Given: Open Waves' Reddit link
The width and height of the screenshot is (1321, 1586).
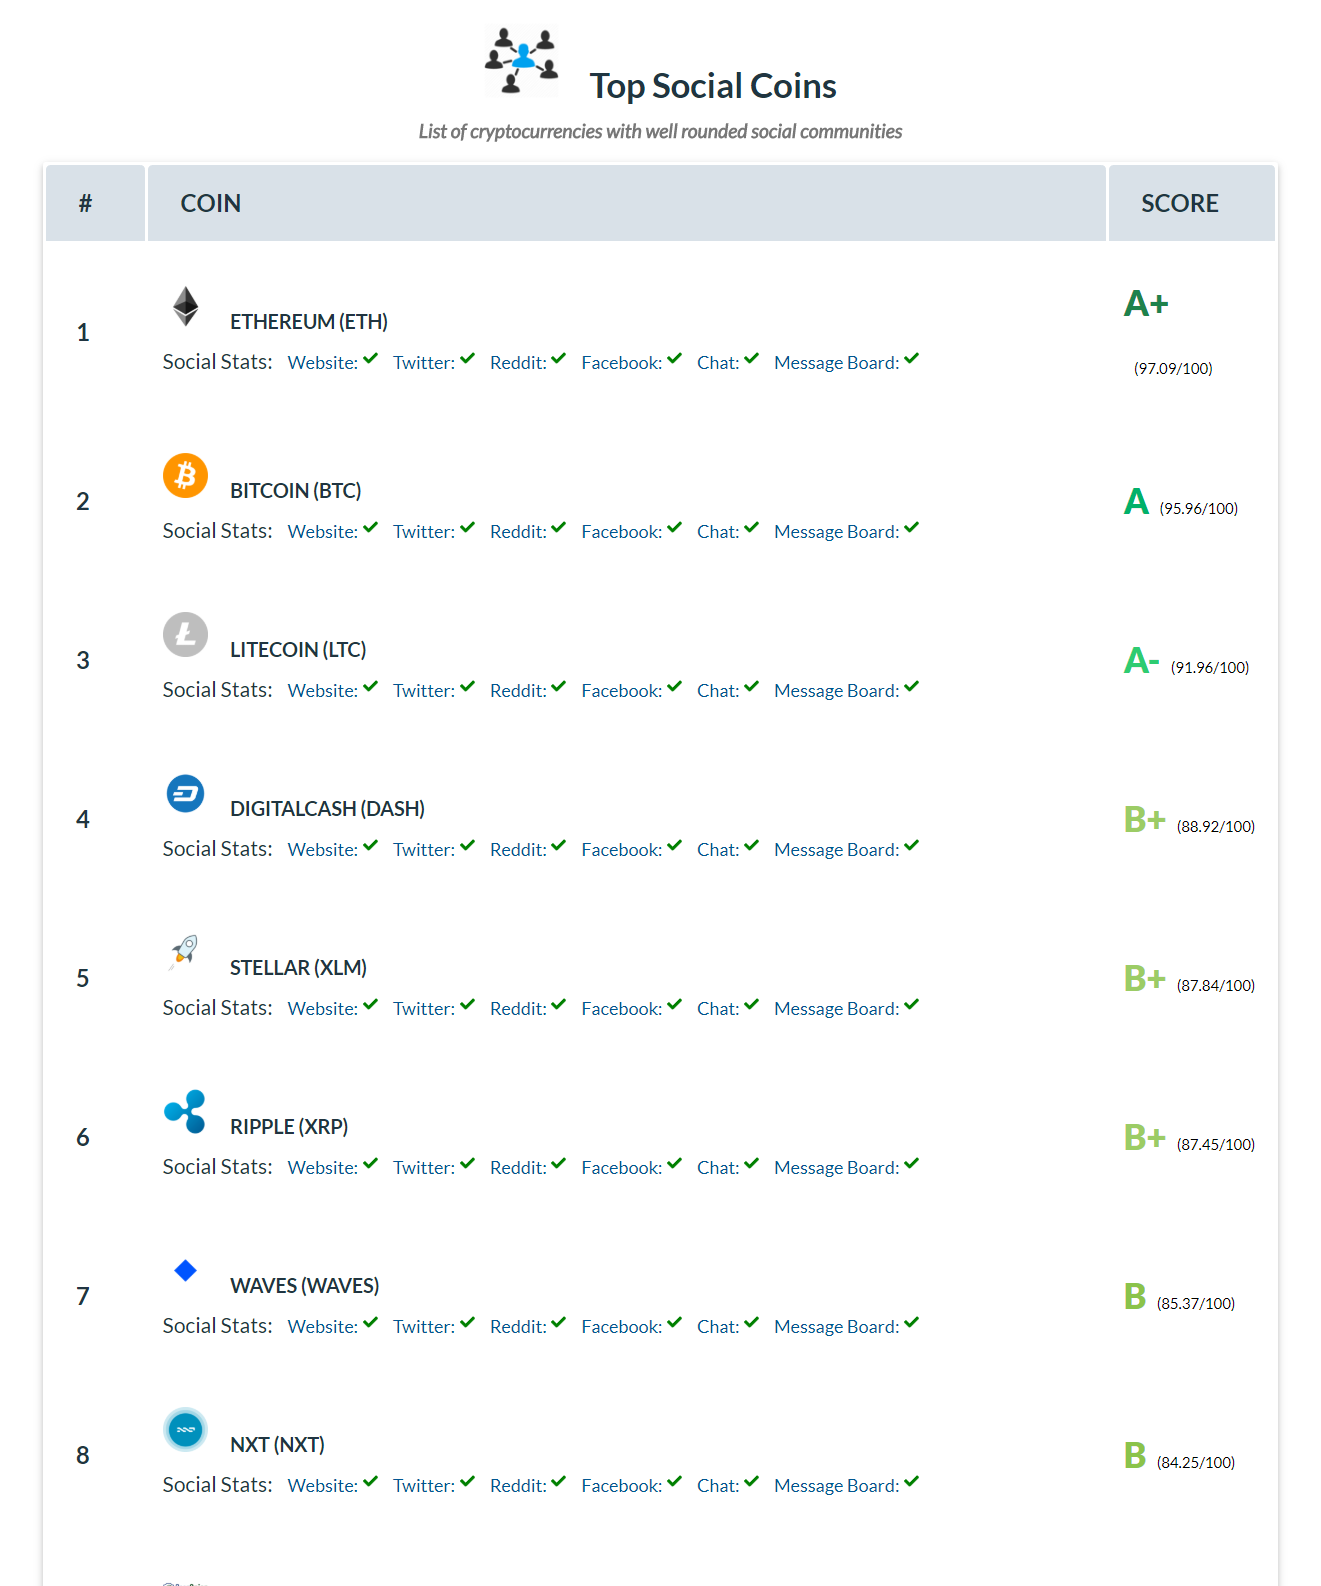Looking at the screenshot, I should point(519,1327).
